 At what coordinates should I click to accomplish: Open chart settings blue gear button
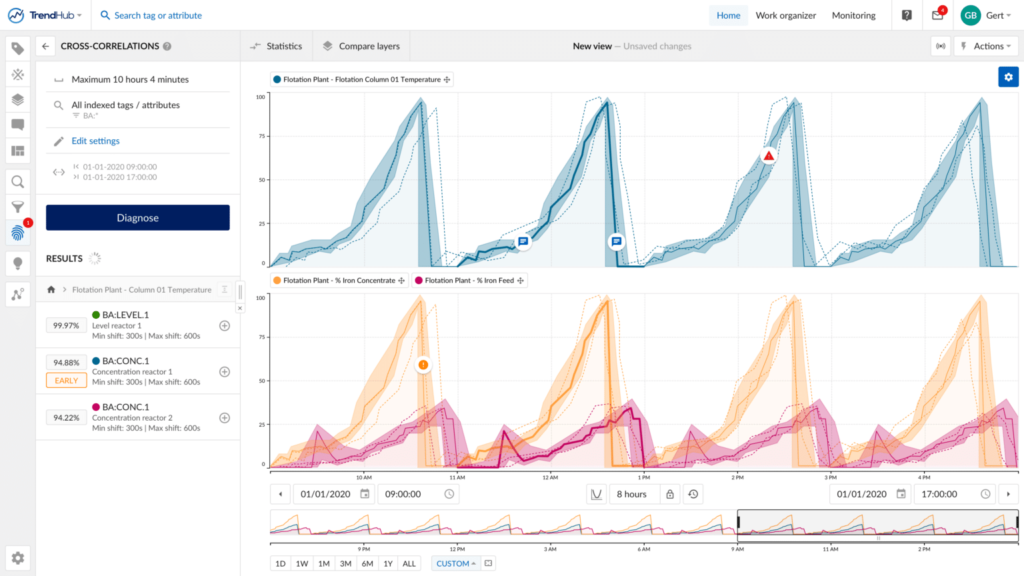tap(1008, 77)
